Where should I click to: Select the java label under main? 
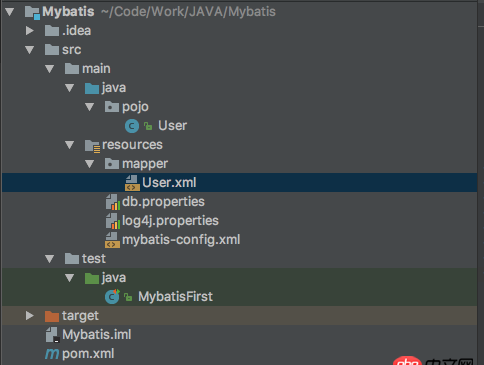114,88
